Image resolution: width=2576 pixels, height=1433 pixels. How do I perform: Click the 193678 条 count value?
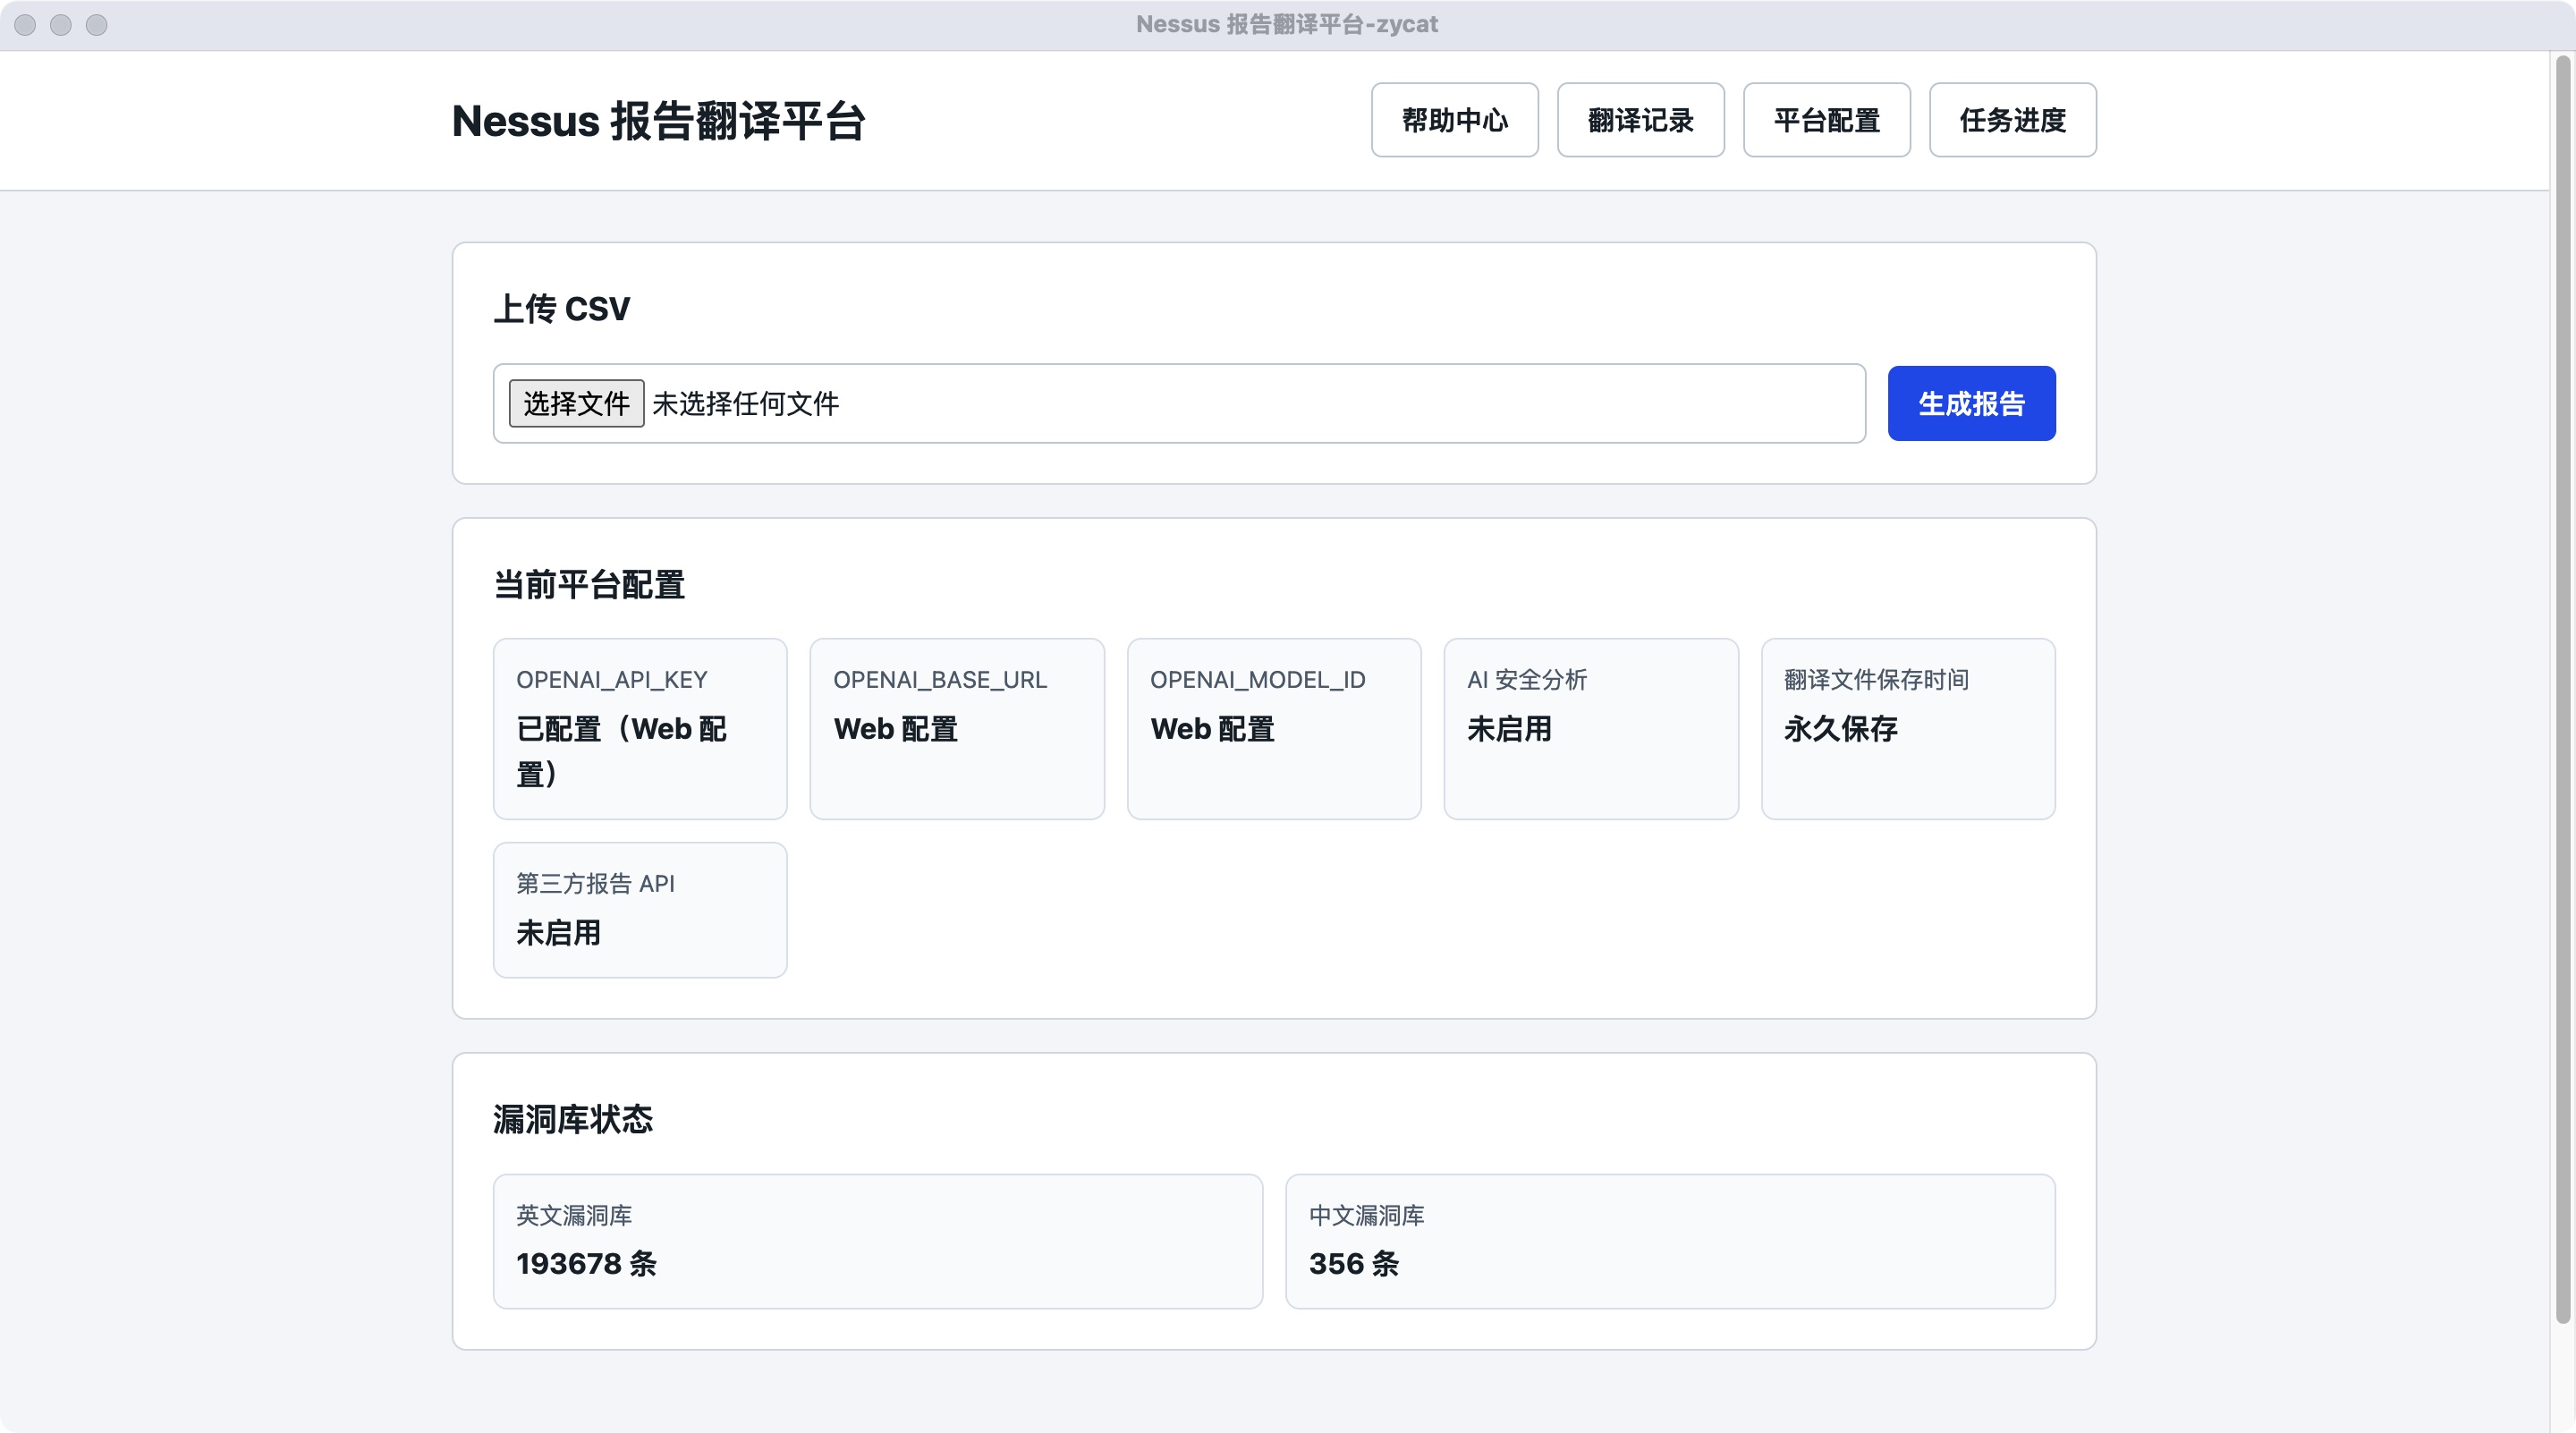pyautogui.click(x=586, y=1264)
